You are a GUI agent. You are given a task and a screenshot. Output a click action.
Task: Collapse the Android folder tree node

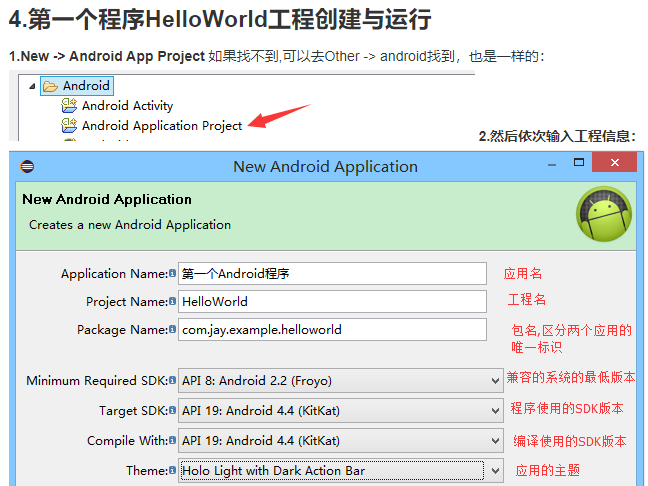tap(32, 86)
